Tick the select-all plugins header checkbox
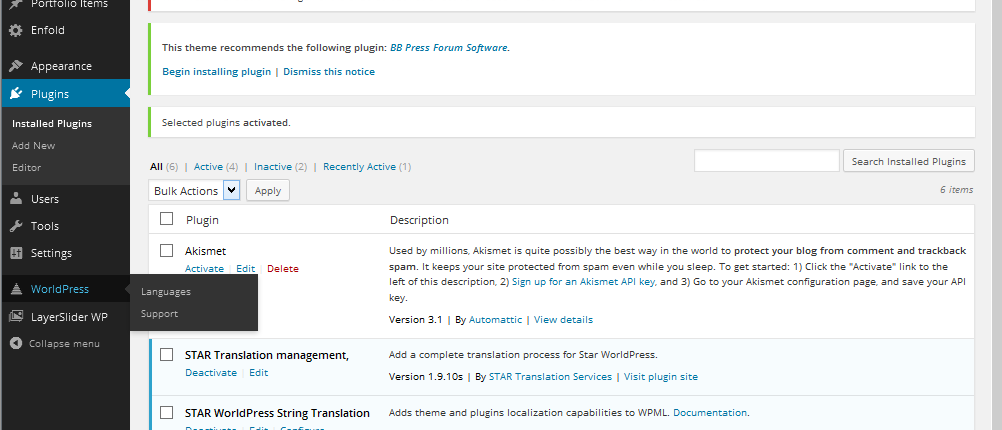This screenshot has height=430, width=1002. (167, 219)
